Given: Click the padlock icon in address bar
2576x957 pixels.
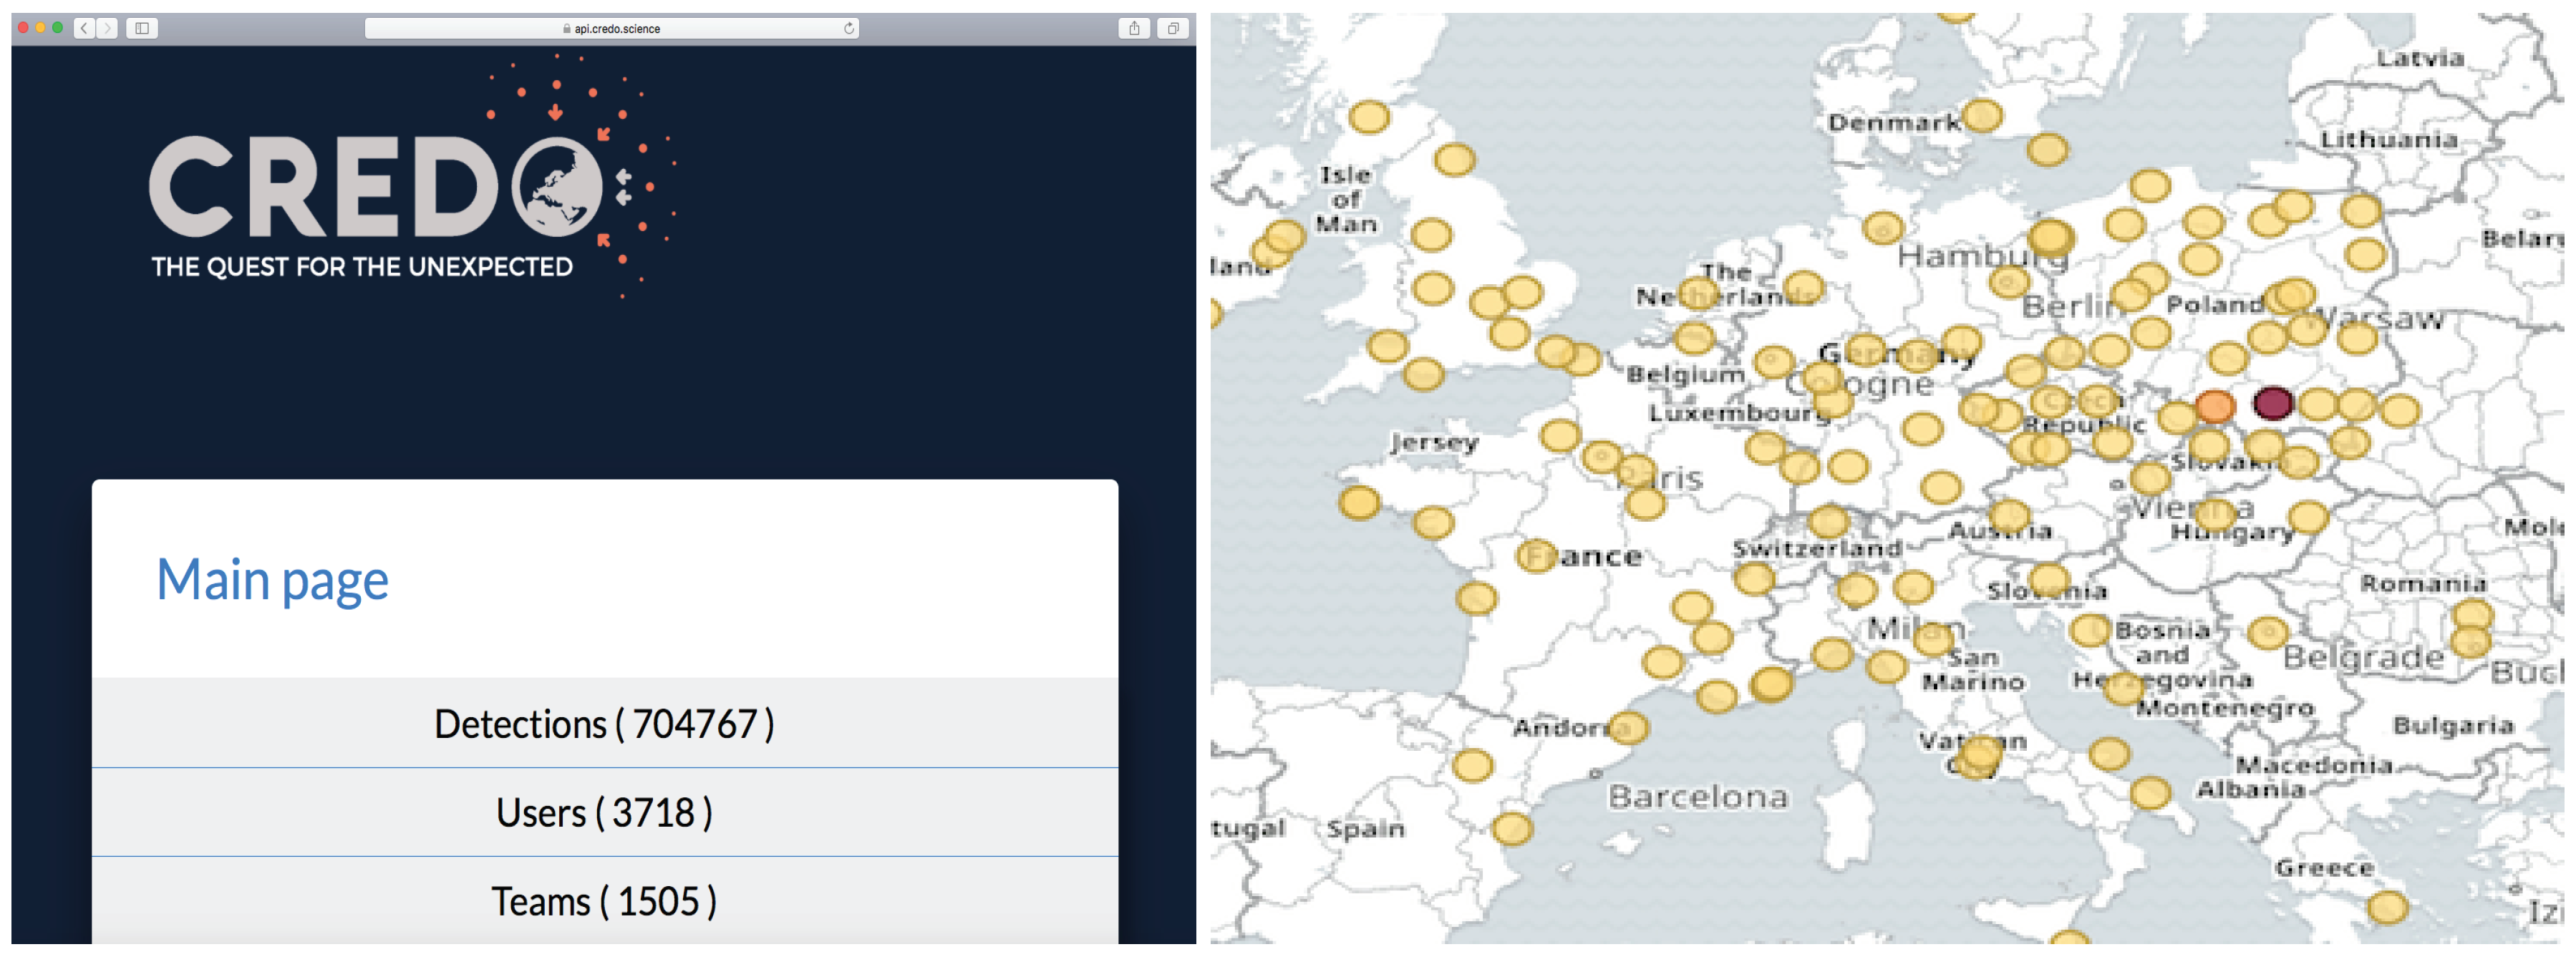Looking at the screenshot, I should (x=567, y=29).
